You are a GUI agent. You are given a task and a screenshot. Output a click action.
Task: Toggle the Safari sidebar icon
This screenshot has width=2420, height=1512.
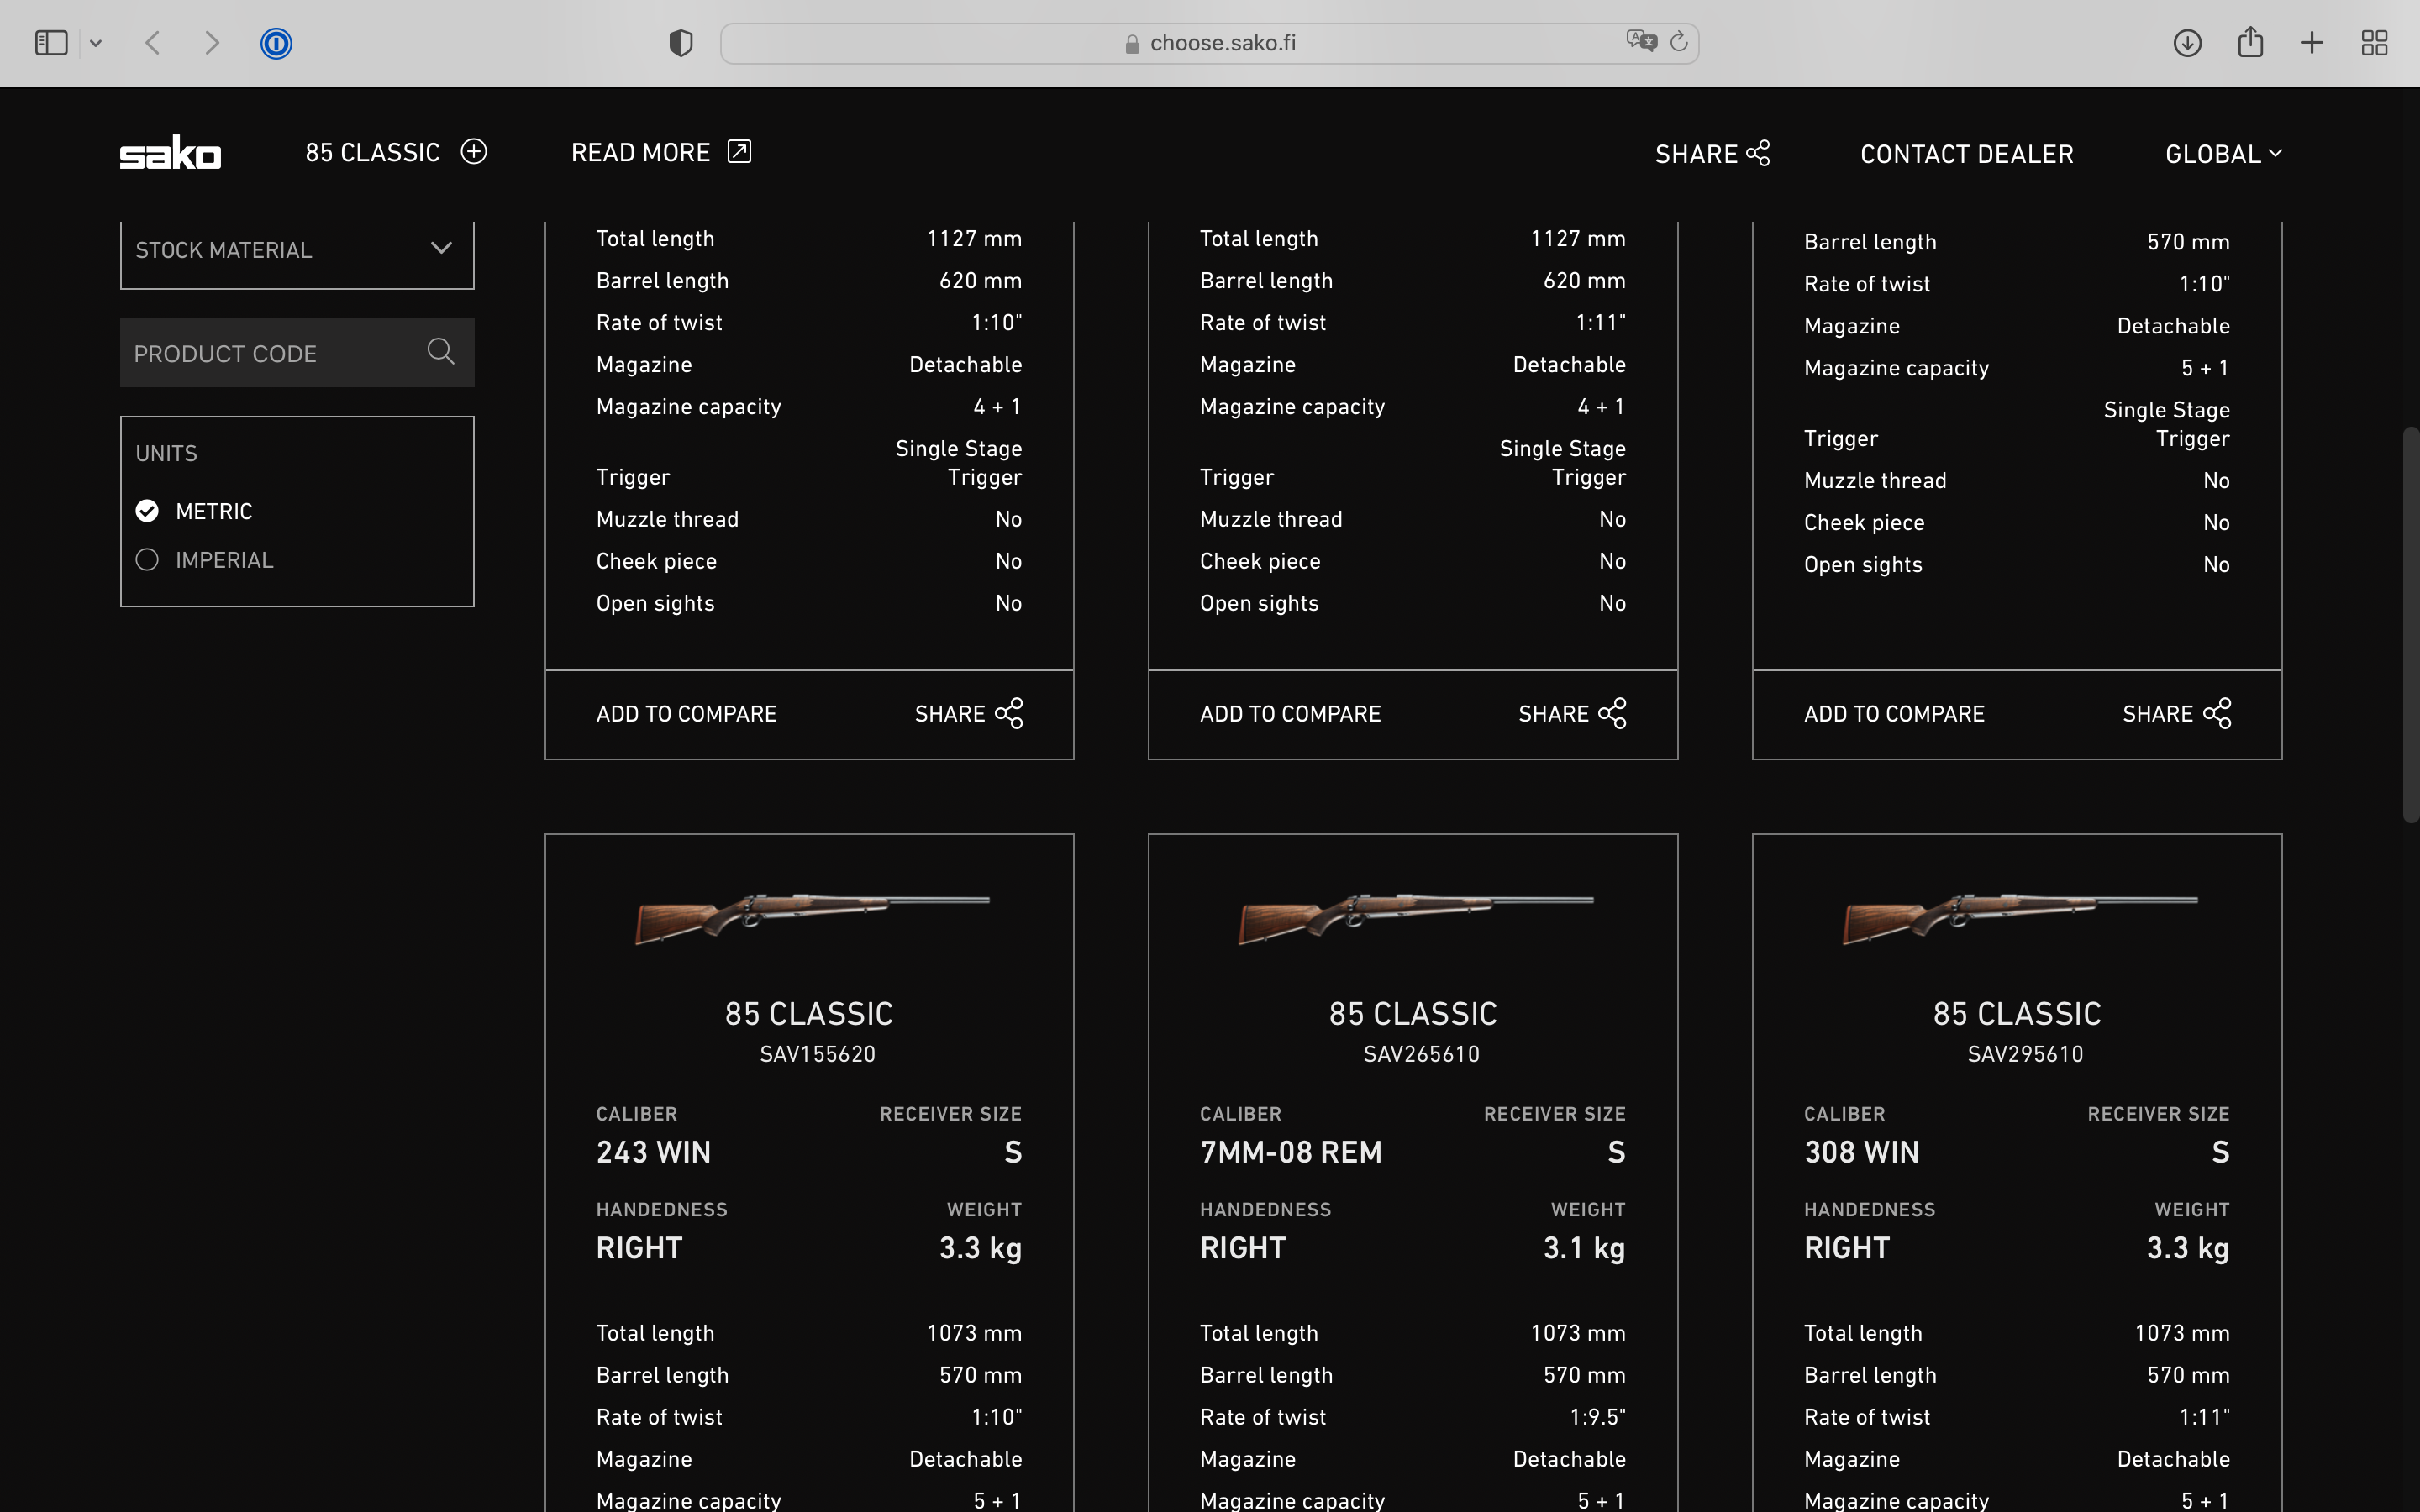tap(51, 43)
